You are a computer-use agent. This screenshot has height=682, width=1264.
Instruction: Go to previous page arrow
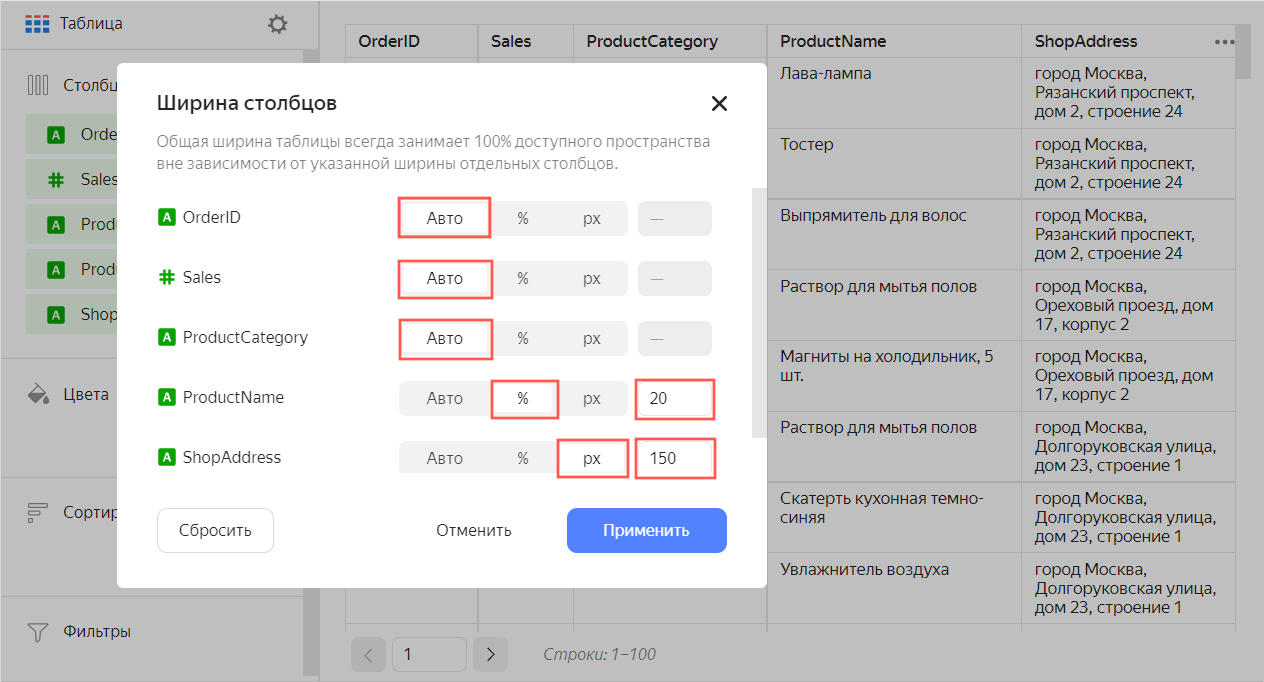(368, 655)
